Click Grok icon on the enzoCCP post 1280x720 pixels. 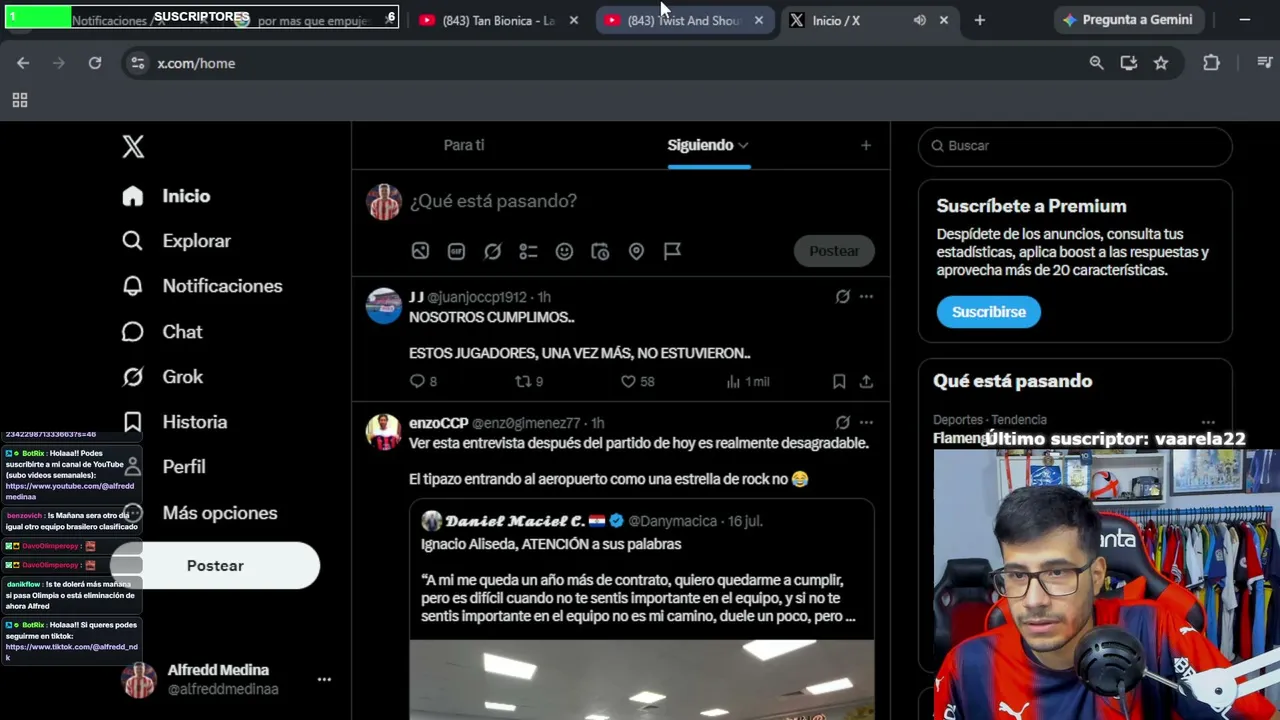click(x=842, y=422)
